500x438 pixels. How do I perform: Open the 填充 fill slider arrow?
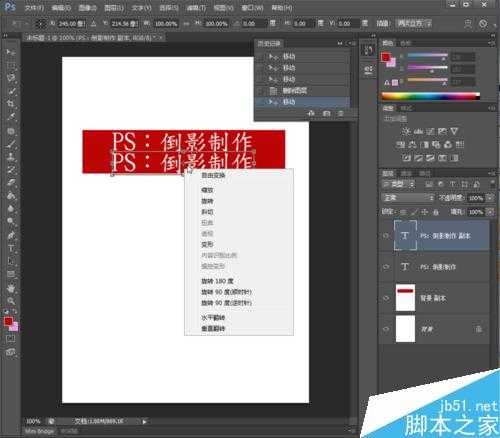coord(490,212)
